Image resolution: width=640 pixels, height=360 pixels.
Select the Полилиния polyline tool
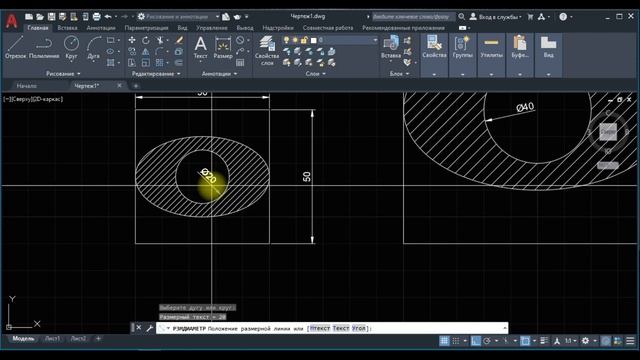click(x=44, y=47)
